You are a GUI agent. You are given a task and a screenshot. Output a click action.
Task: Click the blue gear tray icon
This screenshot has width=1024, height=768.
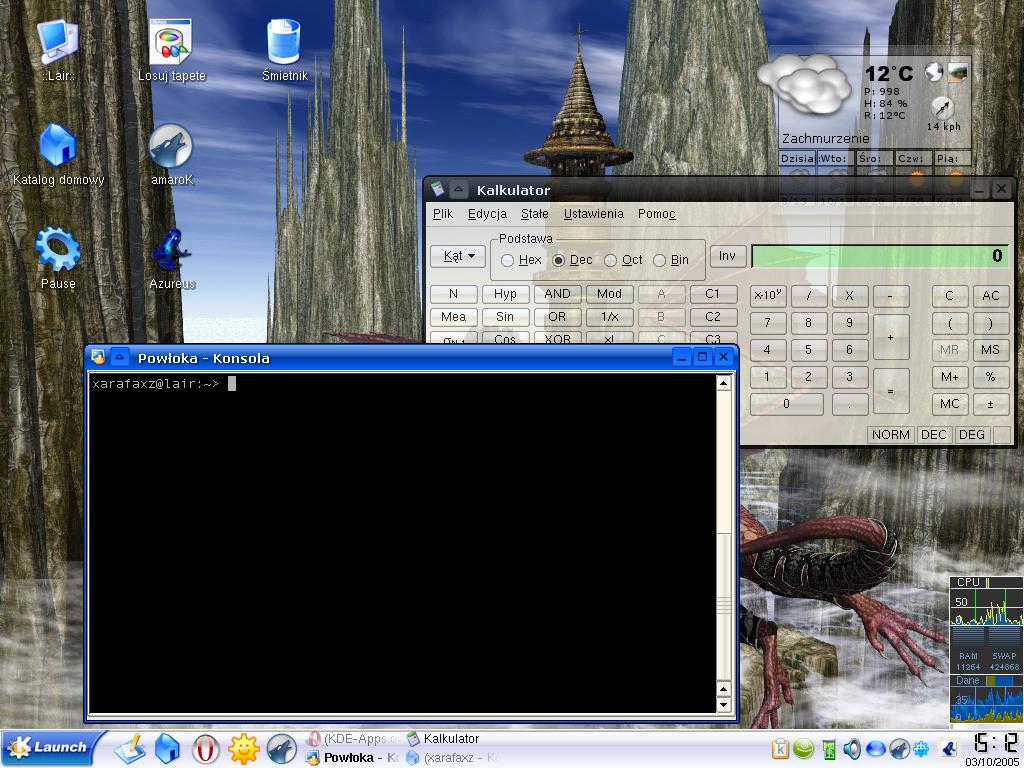tap(922, 748)
